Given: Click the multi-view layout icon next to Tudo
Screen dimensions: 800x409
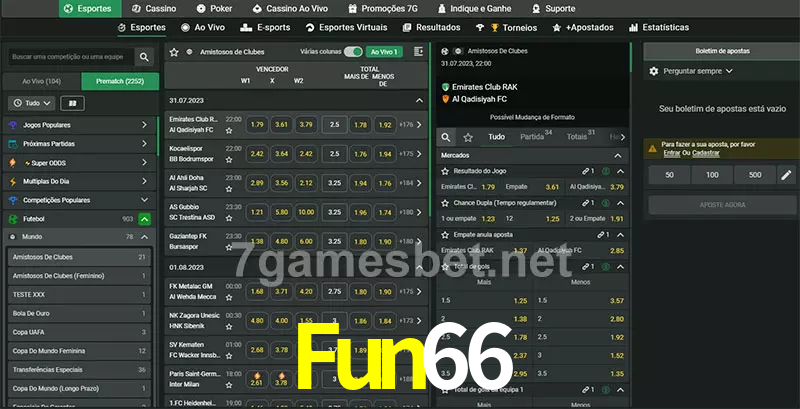Looking at the screenshot, I should (x=72, y=103).
